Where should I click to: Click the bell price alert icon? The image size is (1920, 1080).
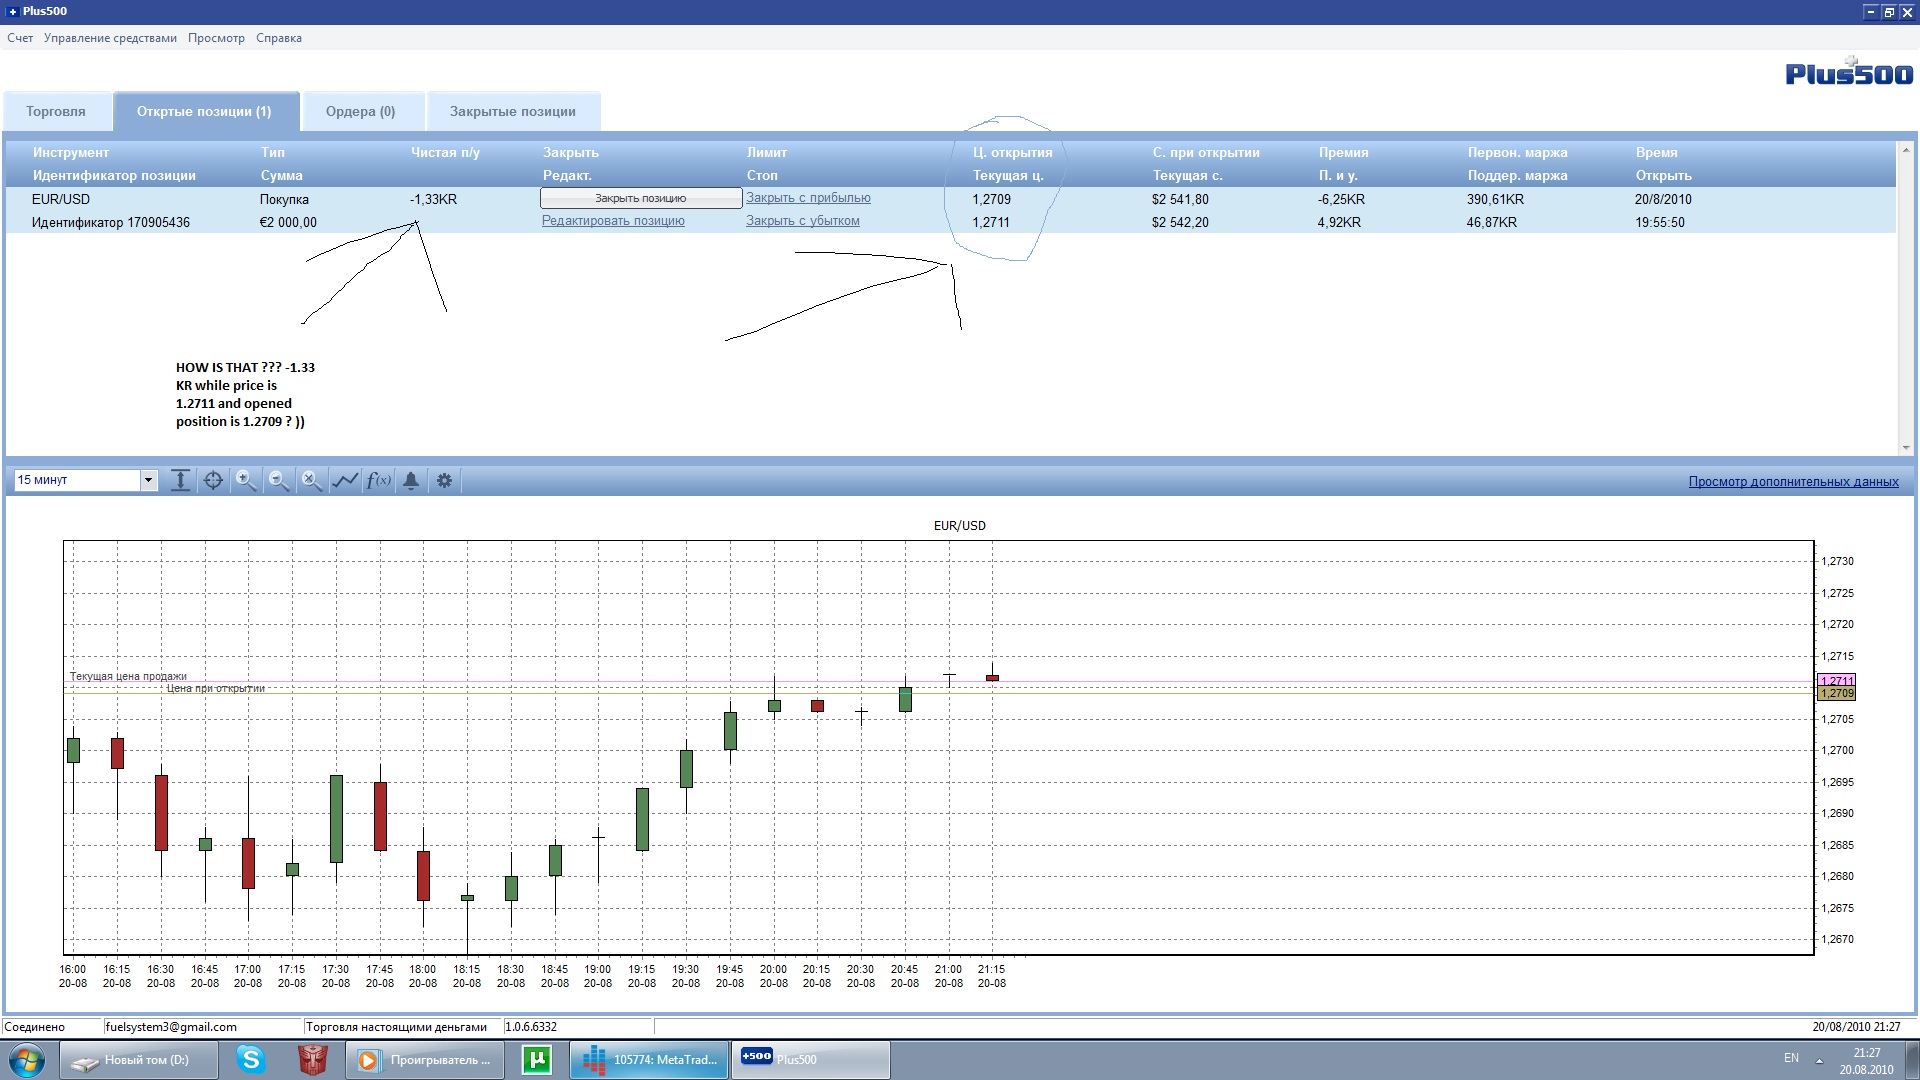tap(411, 481)
